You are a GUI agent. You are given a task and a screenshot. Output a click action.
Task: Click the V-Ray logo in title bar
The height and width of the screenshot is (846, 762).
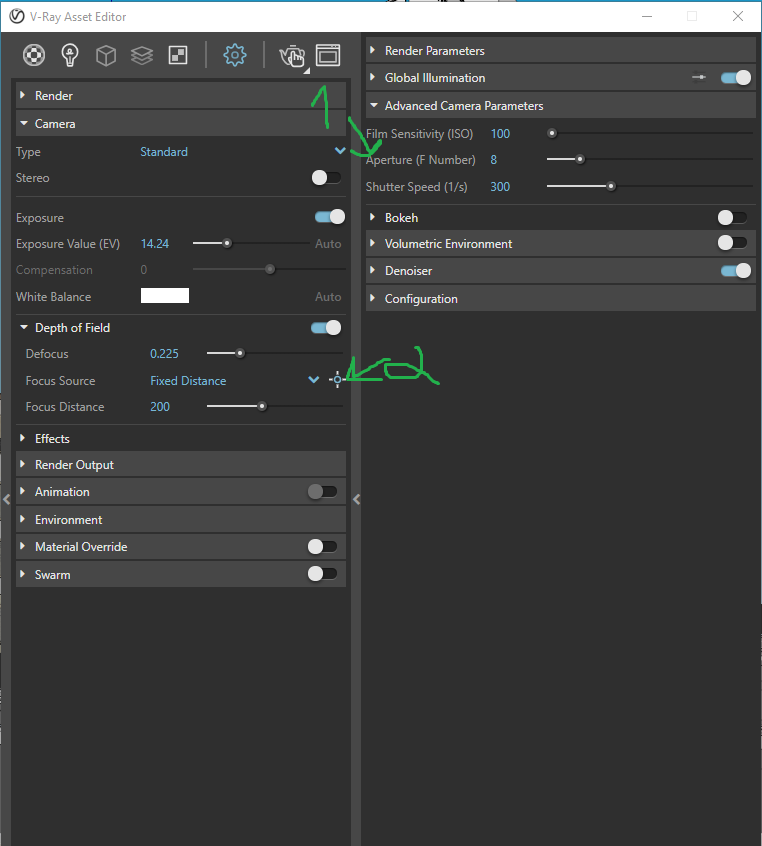coord(17,17)
